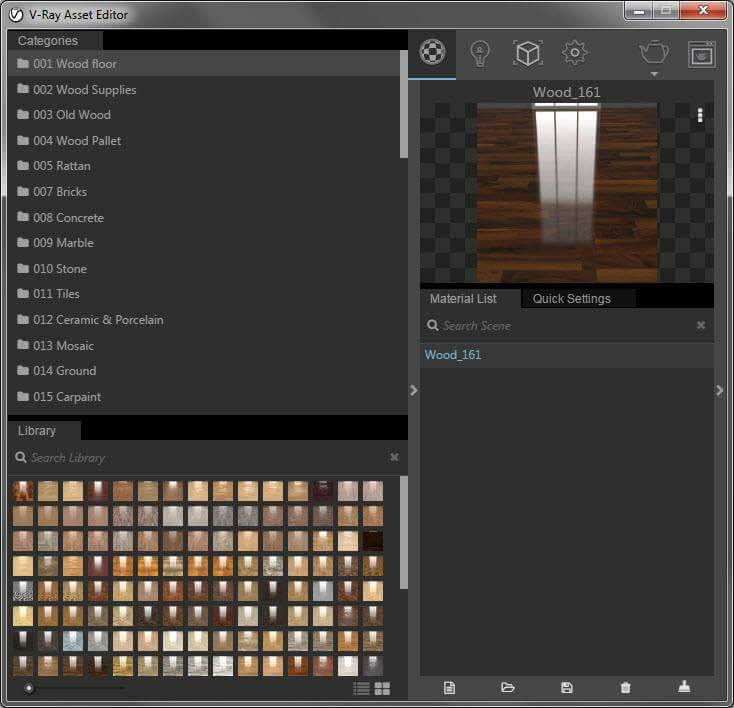Purge unused materials broom icon
Viewport: 734px width, 708px height.
point(684,687)
